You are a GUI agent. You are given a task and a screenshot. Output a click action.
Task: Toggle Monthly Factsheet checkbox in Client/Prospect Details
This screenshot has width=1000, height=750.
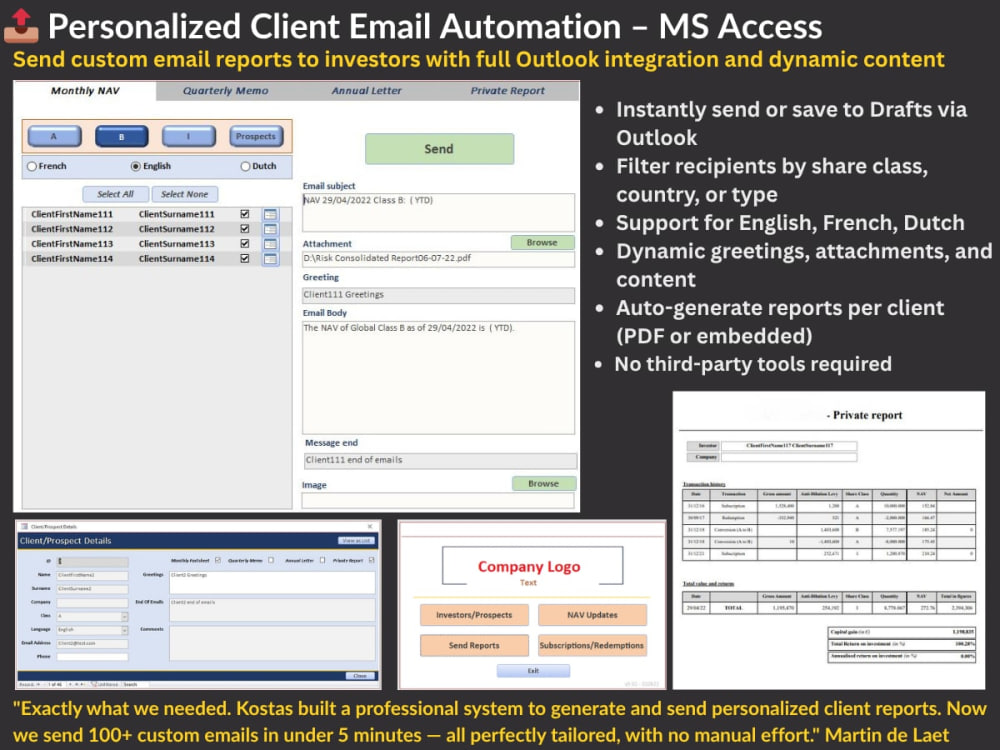click(217, 561)
